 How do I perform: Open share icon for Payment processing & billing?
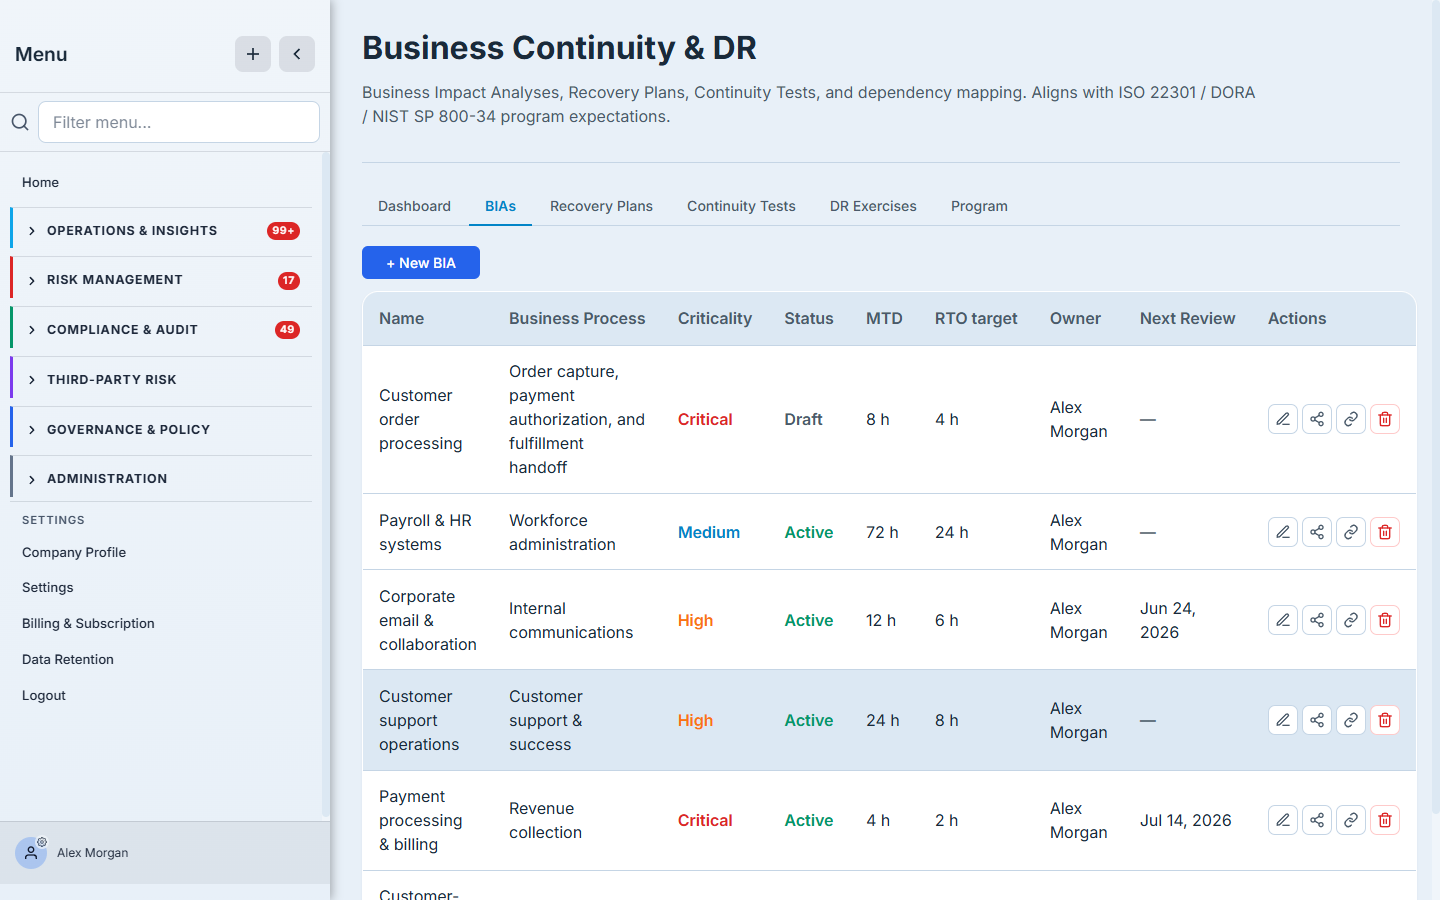[1317, 820]
